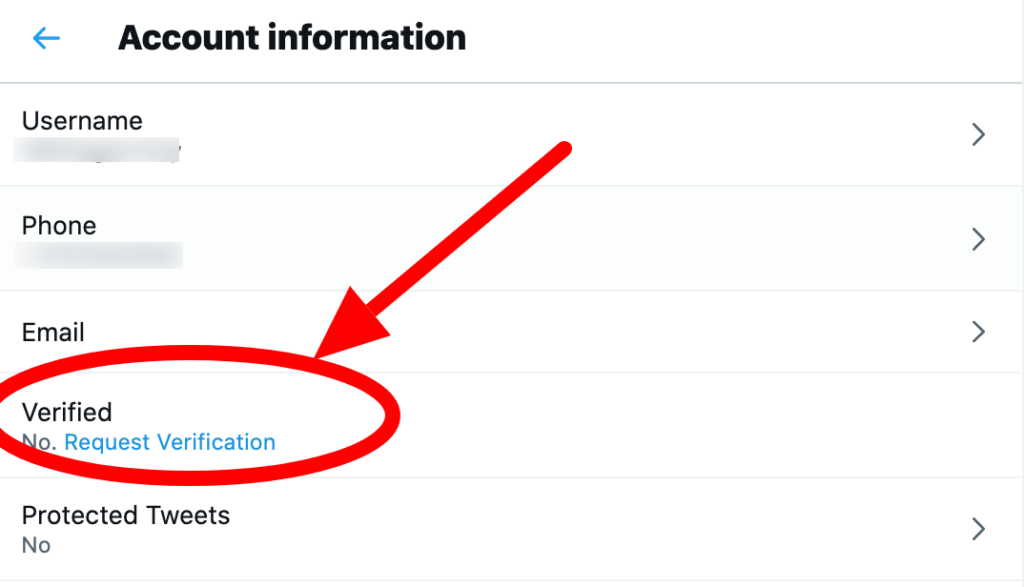Click the blurred phone number value

tap(100, 254)
